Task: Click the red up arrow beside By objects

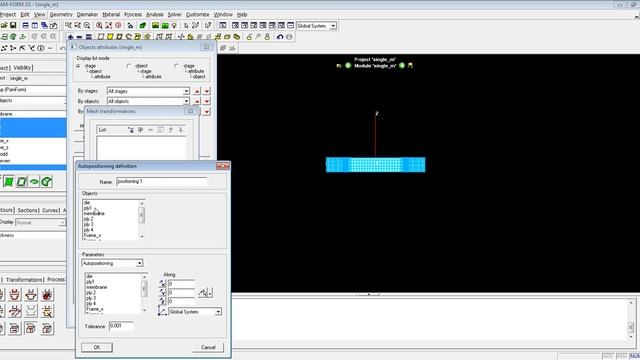Action: tap(198, 101)
